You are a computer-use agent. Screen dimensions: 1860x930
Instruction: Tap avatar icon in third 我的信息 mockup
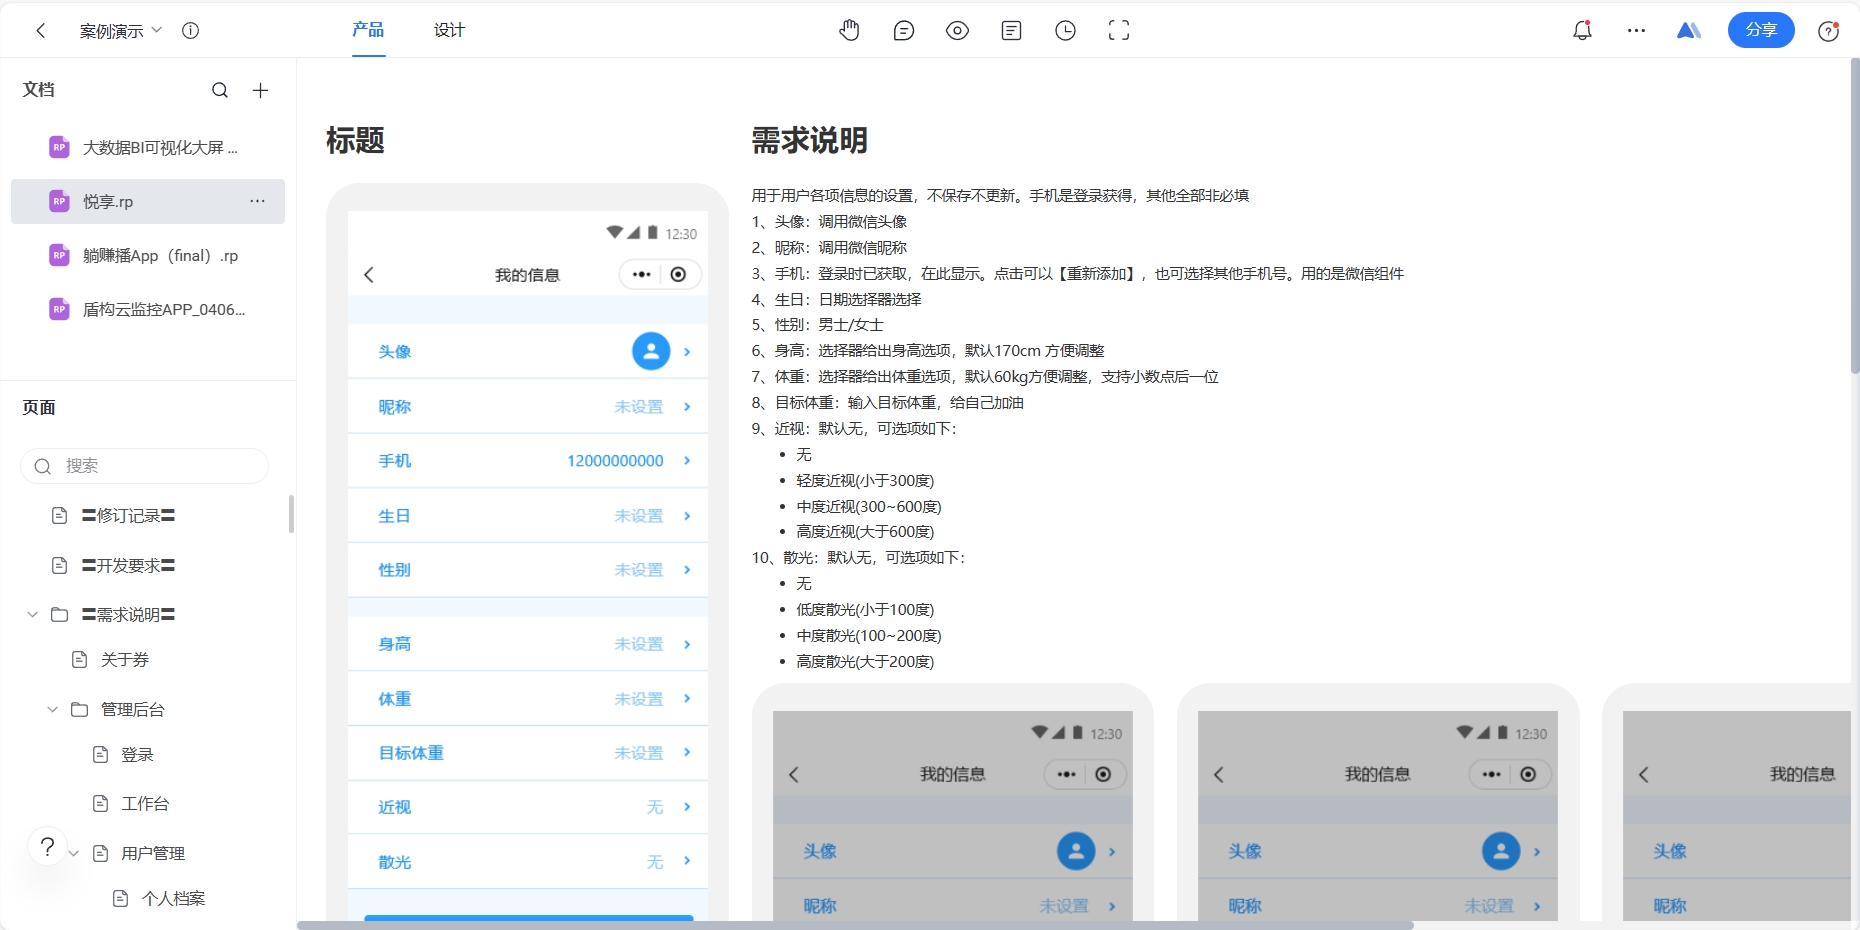click(x=1501, y=851)
